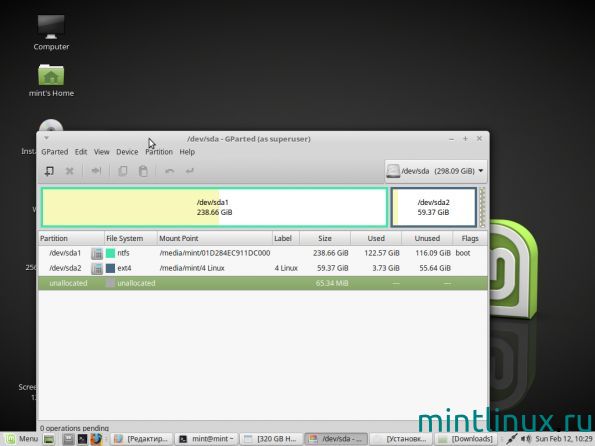Click the 3.73 GiB used value

point(386,268)
